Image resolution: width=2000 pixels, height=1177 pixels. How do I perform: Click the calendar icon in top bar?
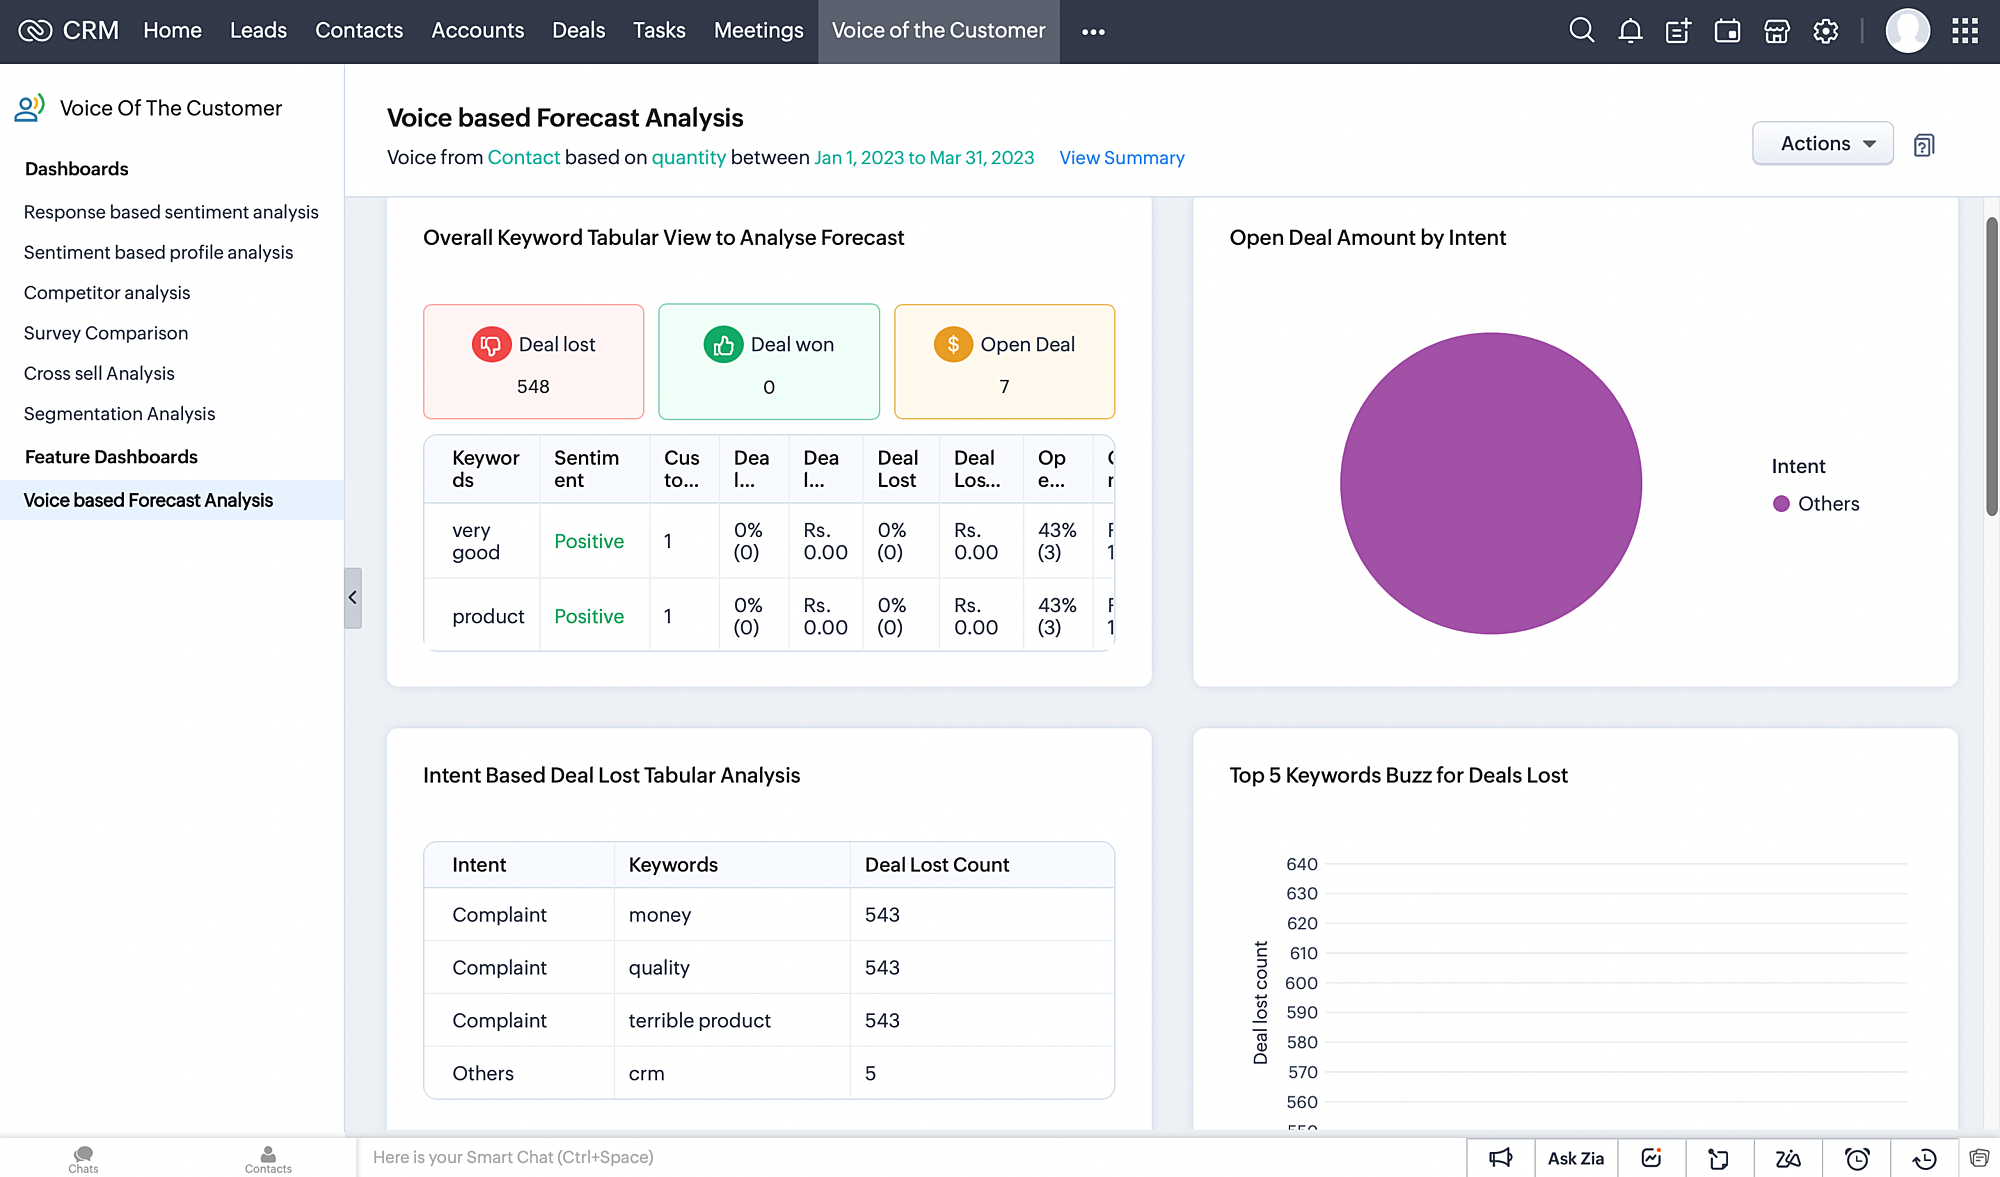[1727, 31]
